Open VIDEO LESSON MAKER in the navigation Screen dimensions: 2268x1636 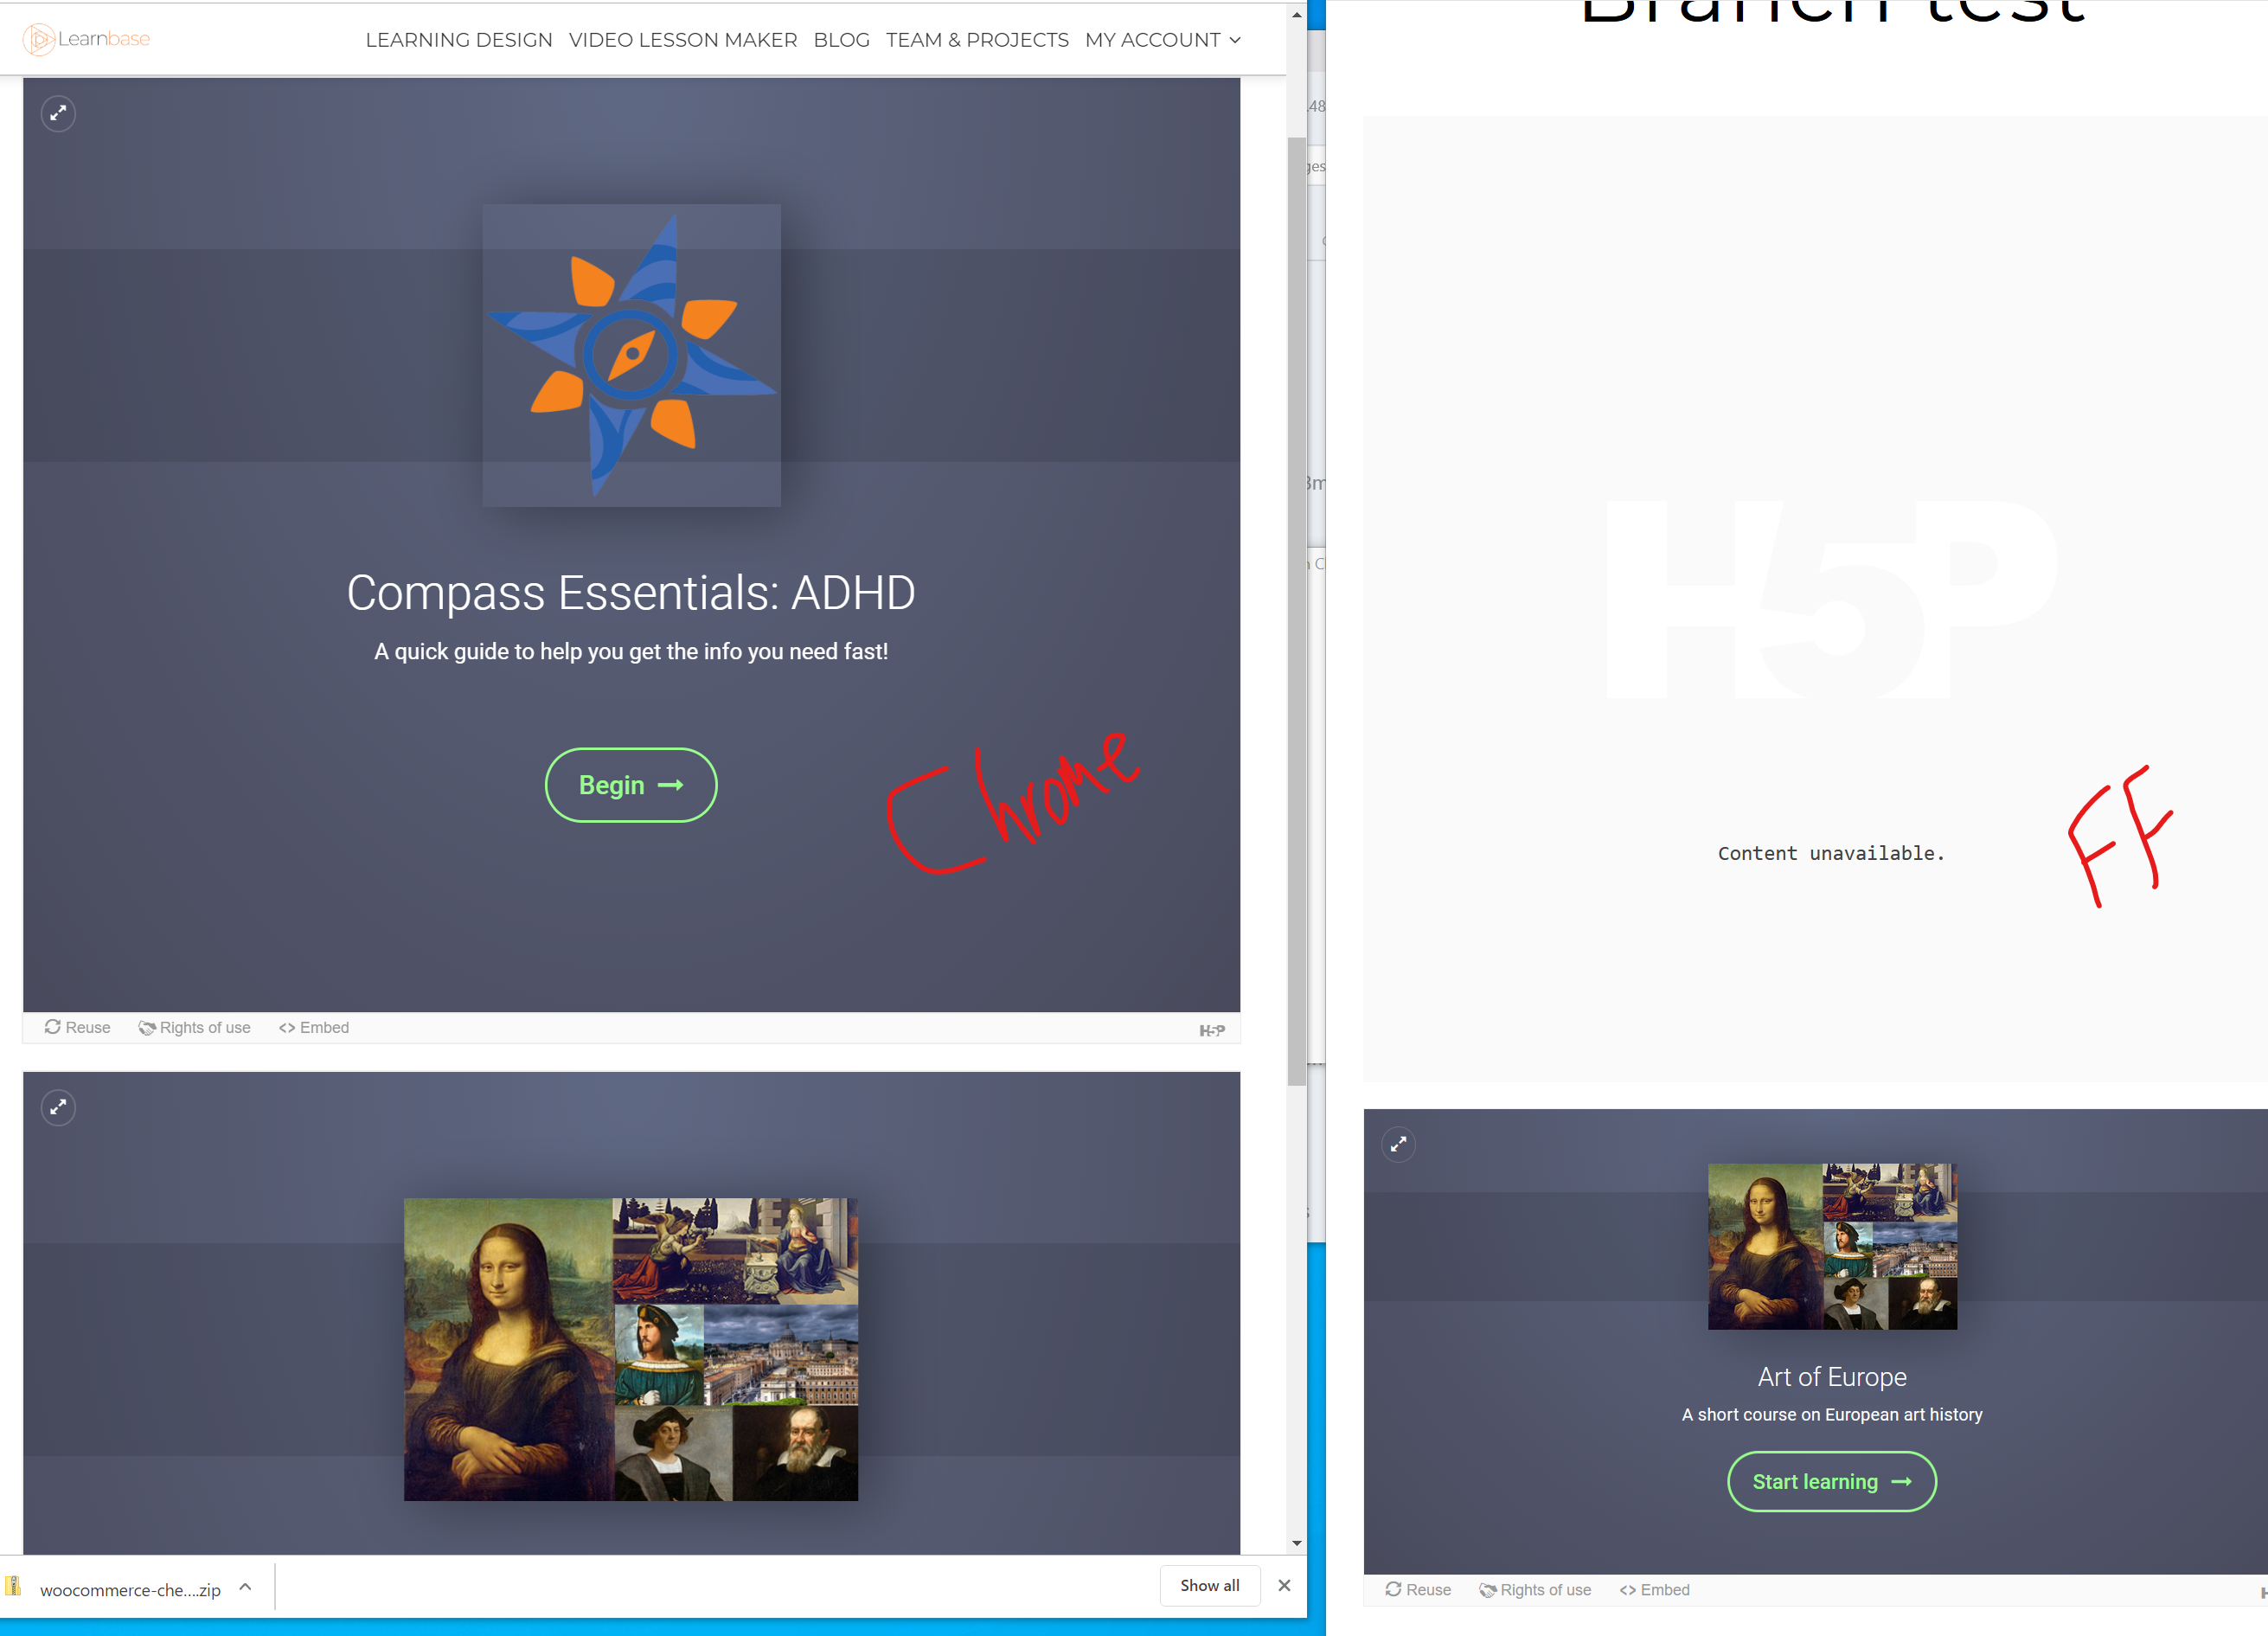[683, 40]
